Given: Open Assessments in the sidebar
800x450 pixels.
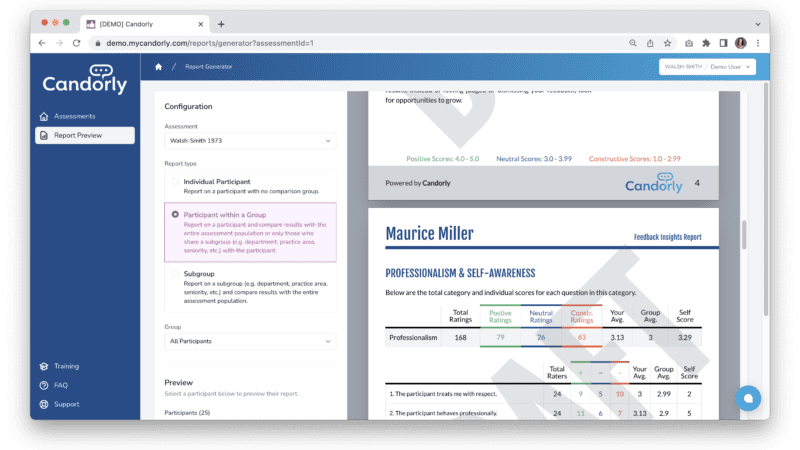Looking at the screenshot, I should [x=85, y=116].
